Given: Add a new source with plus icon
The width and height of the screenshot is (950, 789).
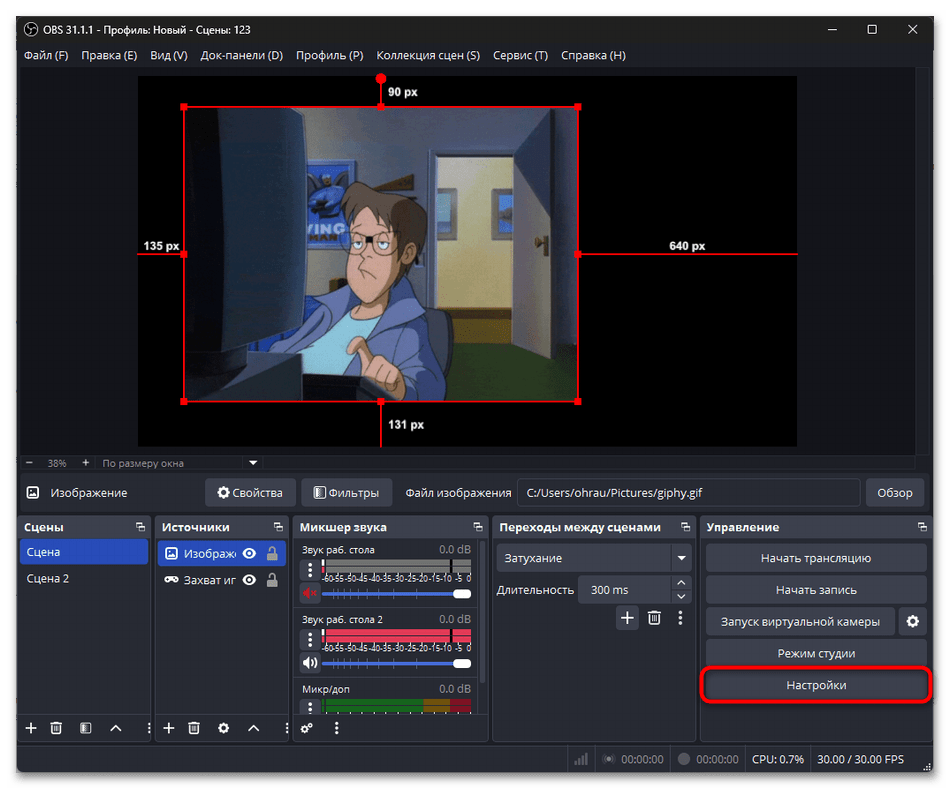Looking at the screenshot, I should tap(169, 728).
